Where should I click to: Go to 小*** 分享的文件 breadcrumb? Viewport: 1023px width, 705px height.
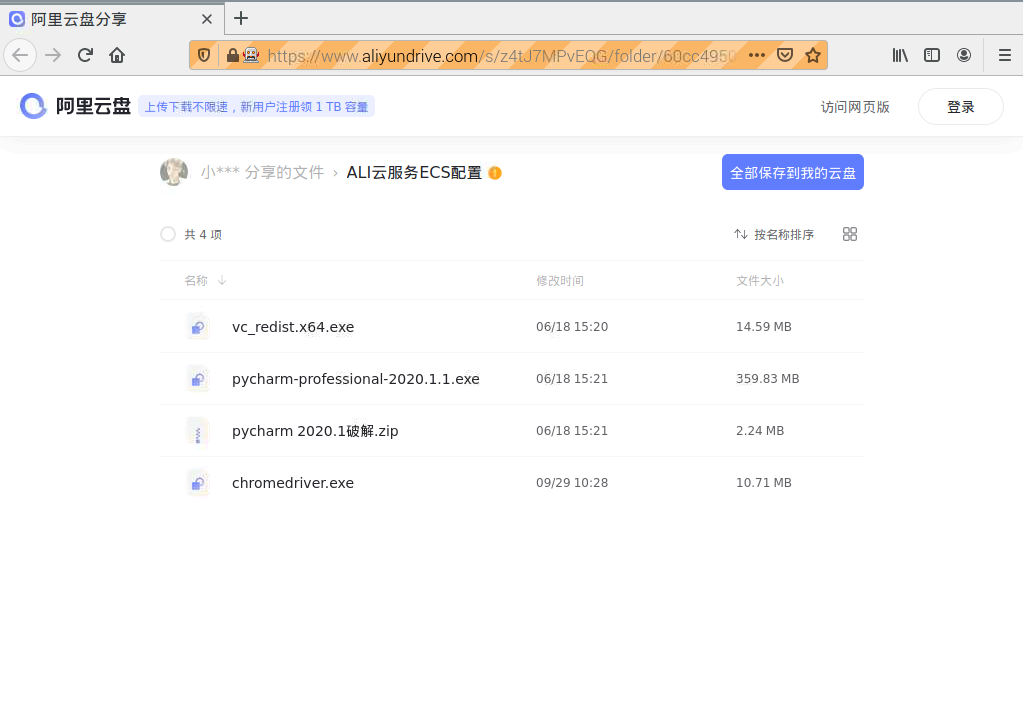262,172
